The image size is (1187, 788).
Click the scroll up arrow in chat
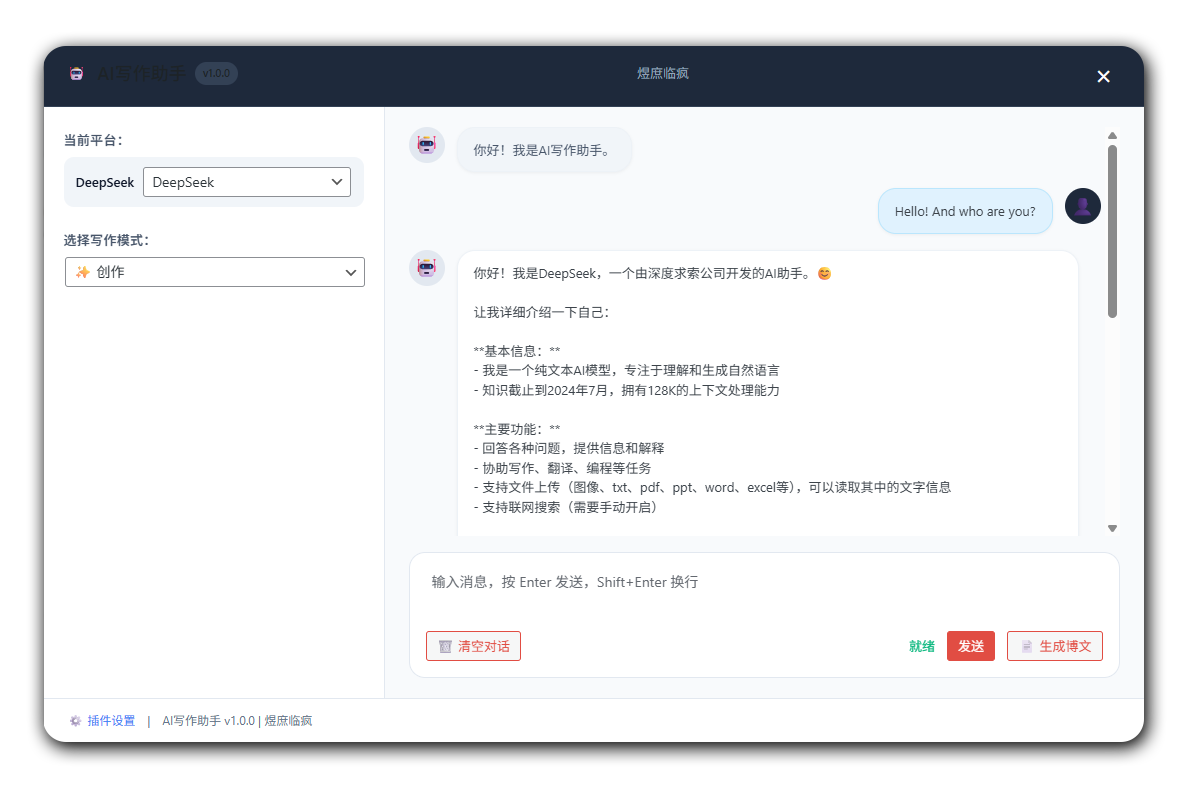click(x=1112, y=135)
